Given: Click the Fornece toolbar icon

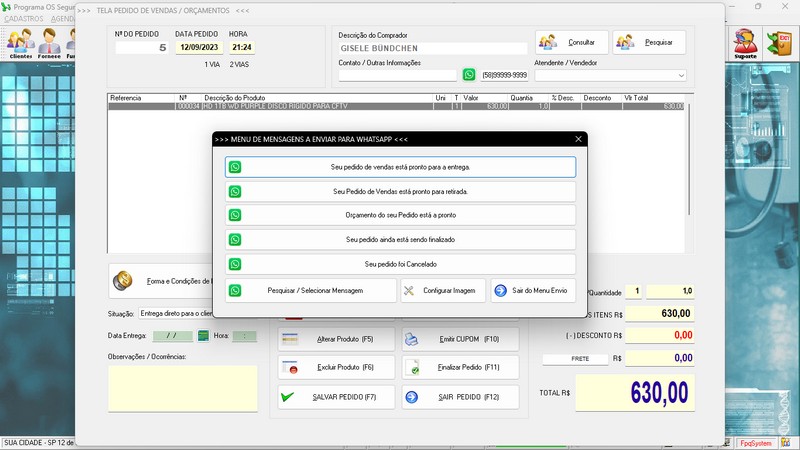Looking at the screenshot, I should tap(49, 43).
